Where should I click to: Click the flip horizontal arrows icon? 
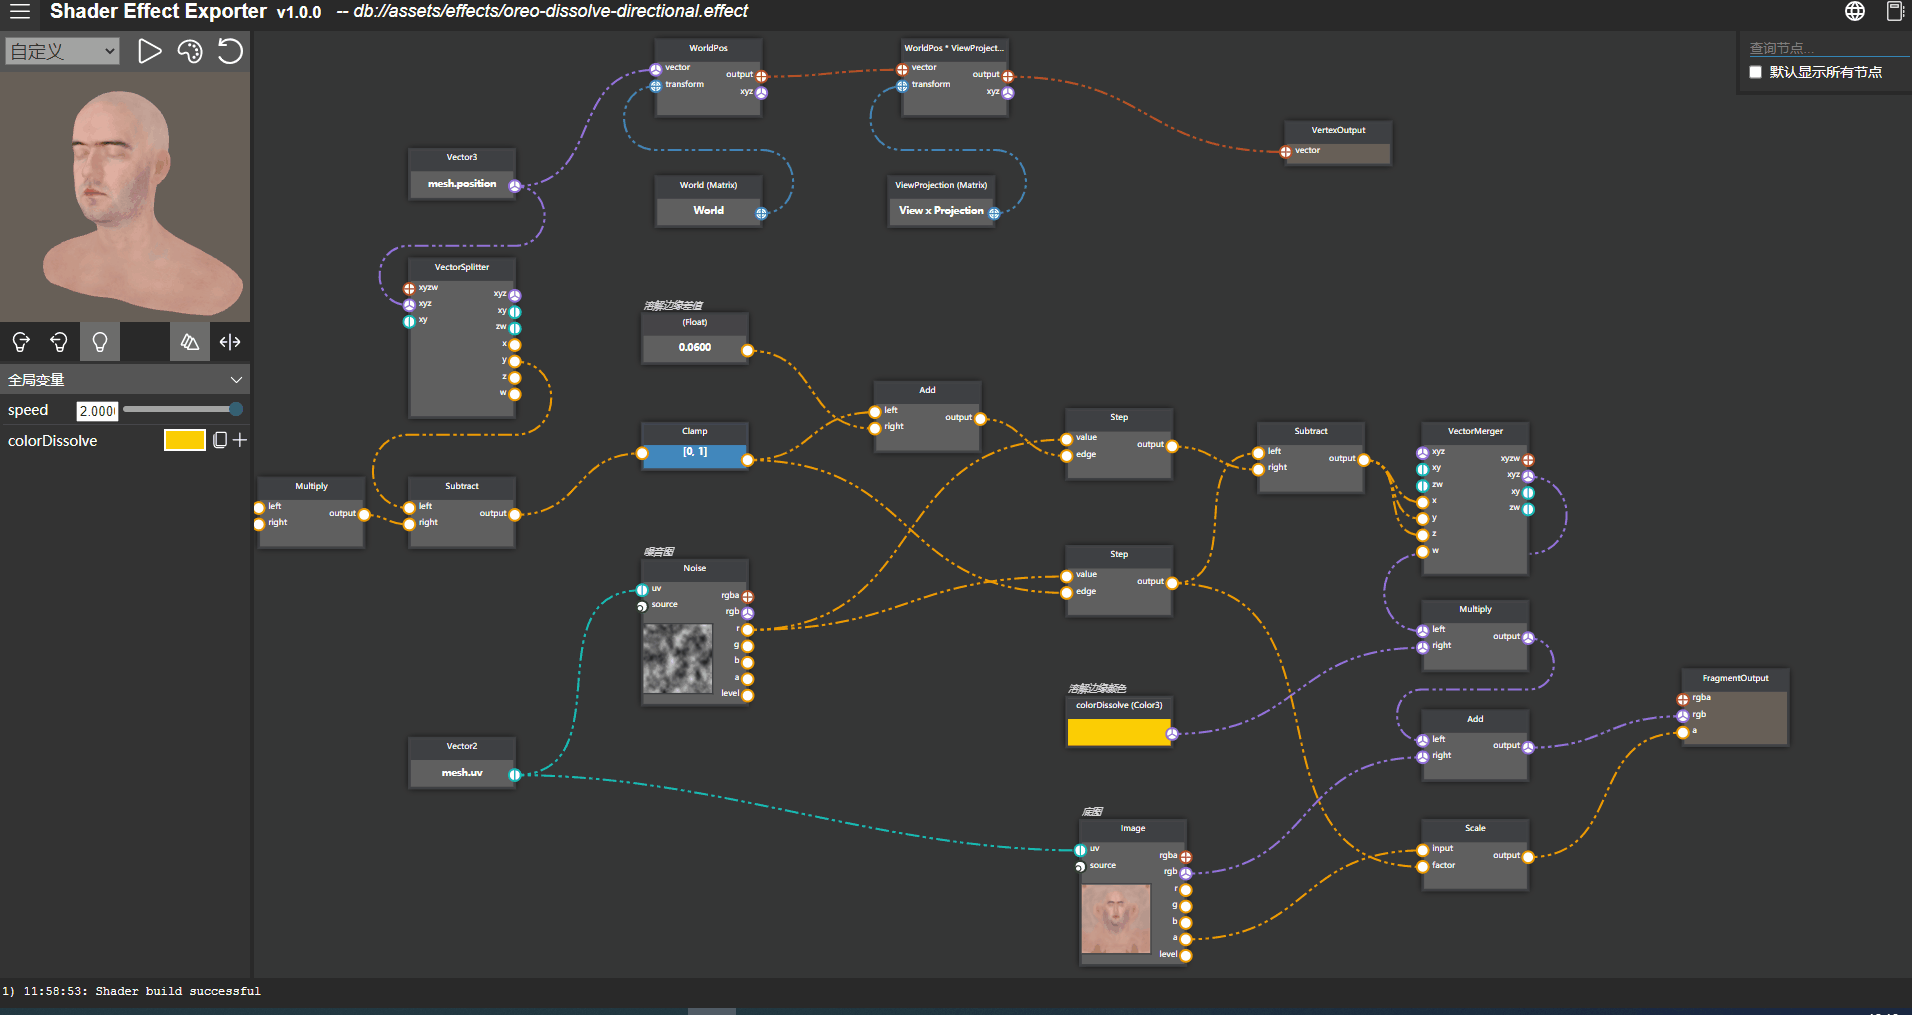click(230, 342)
